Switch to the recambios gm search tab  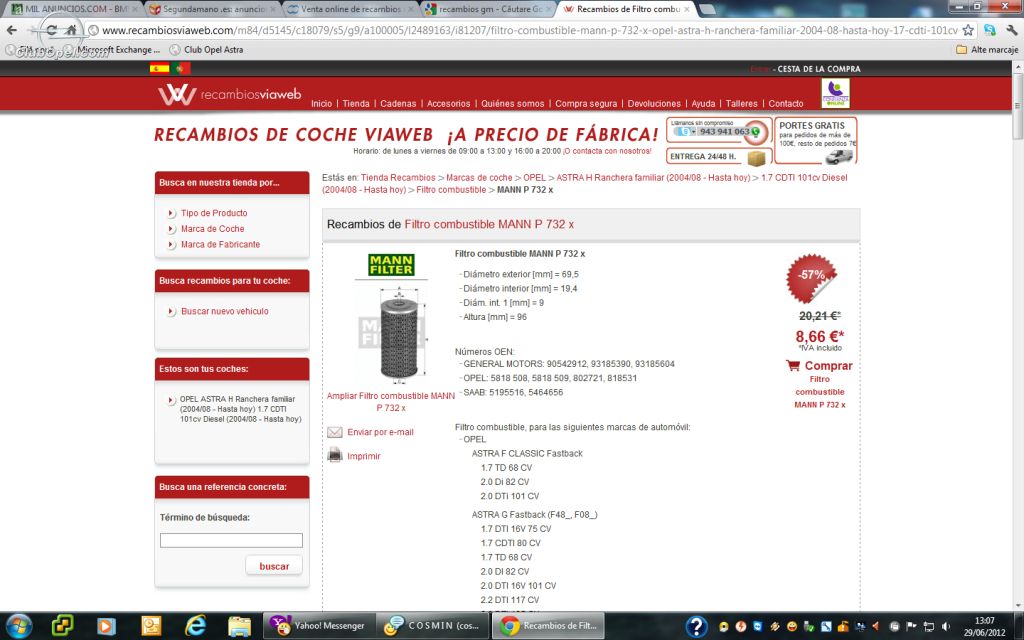point(489,9)
